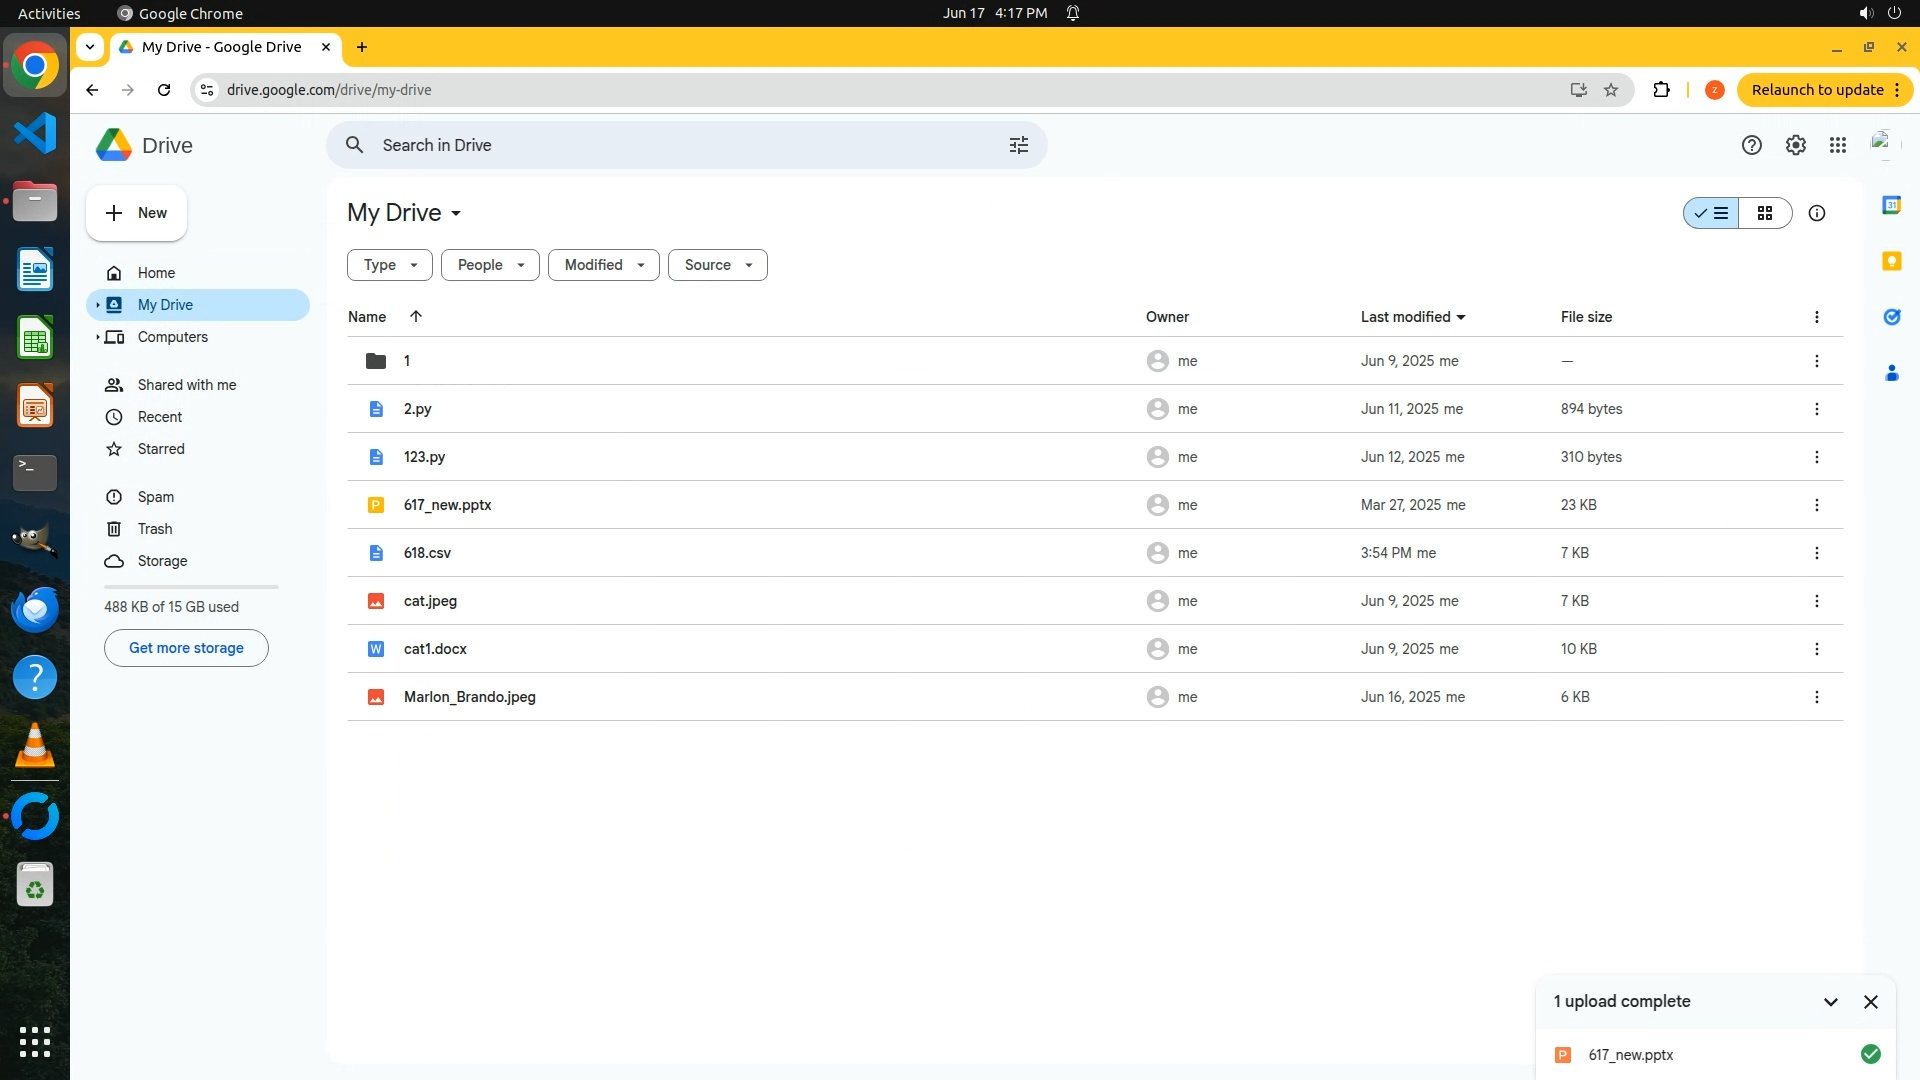Open Trash in the sidebar

(x=154, y=529)
